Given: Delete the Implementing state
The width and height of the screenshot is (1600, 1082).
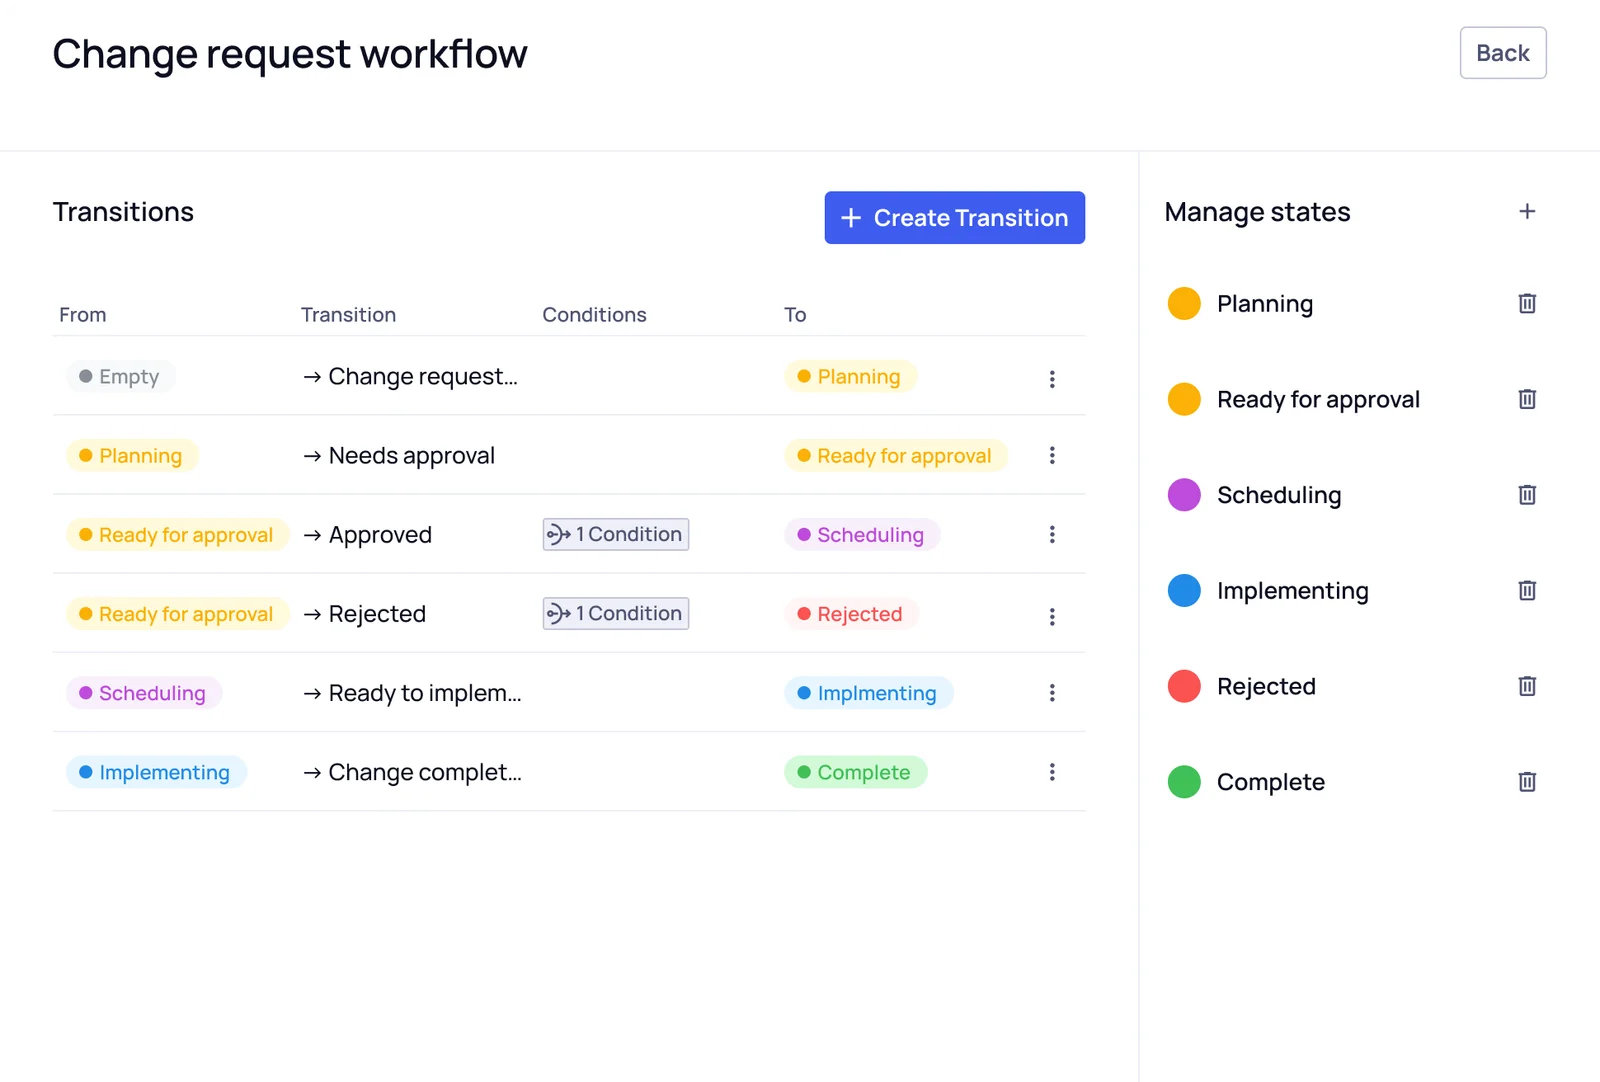Looking at the screenshot, I should [1527, 590].
